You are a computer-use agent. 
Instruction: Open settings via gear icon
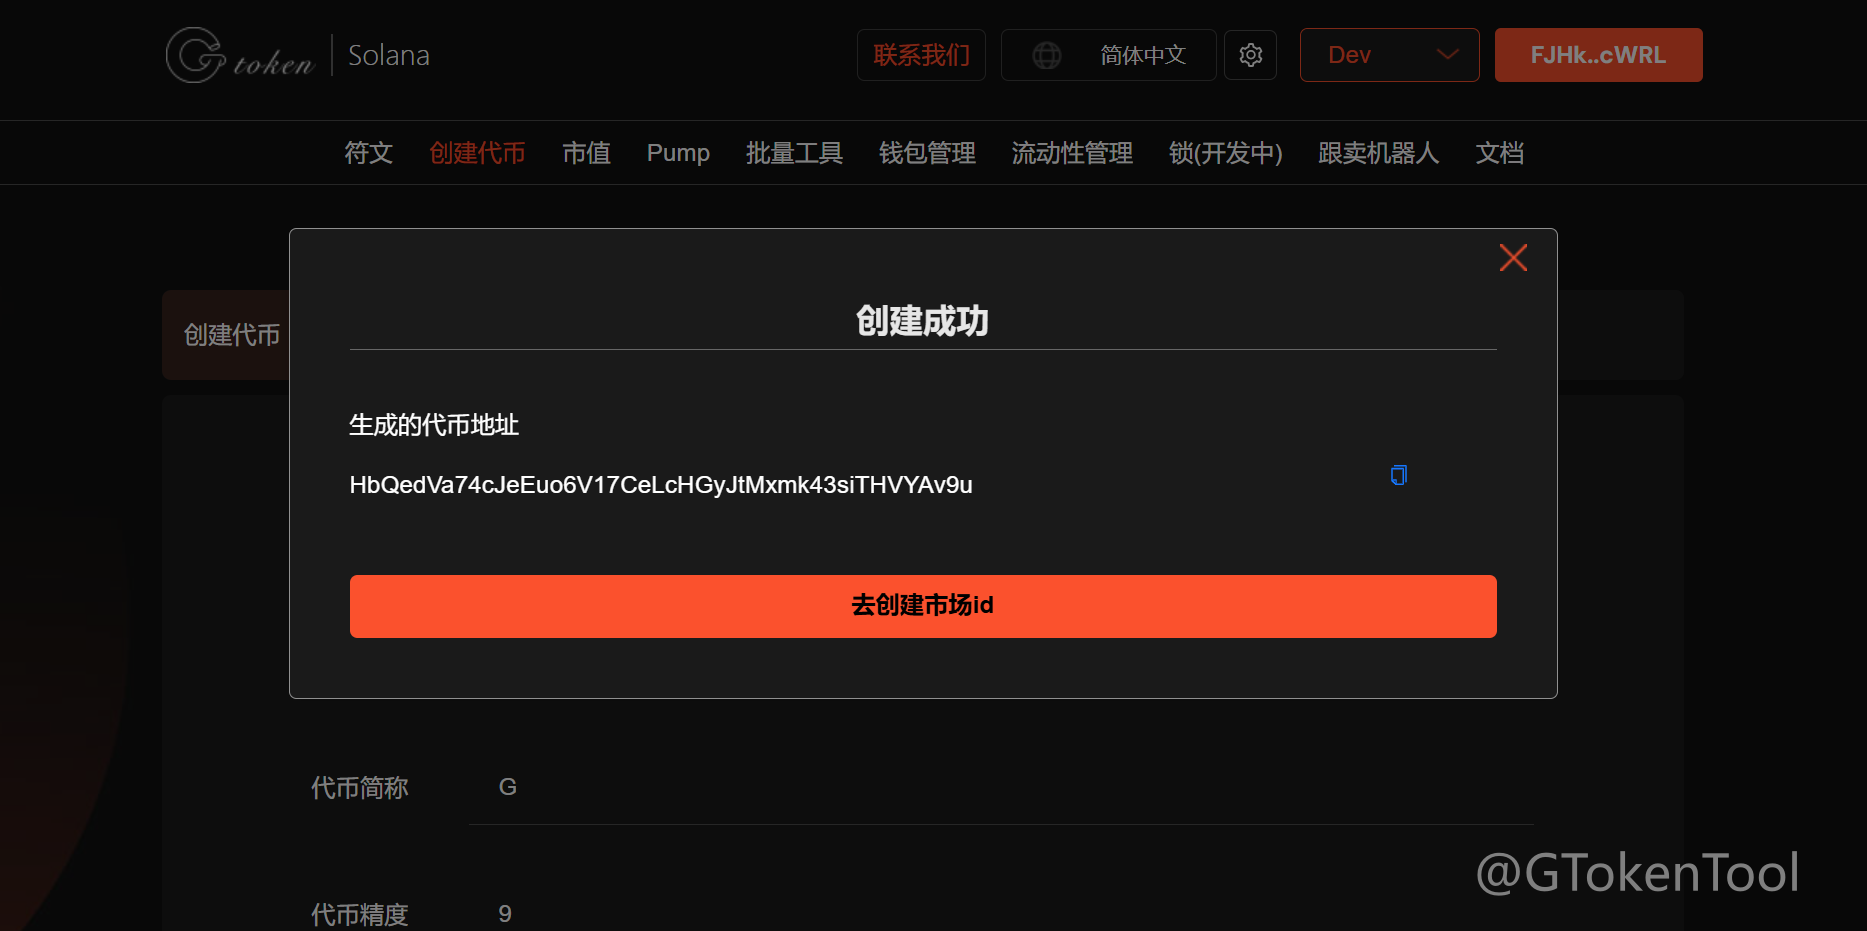pos(1250,55)
